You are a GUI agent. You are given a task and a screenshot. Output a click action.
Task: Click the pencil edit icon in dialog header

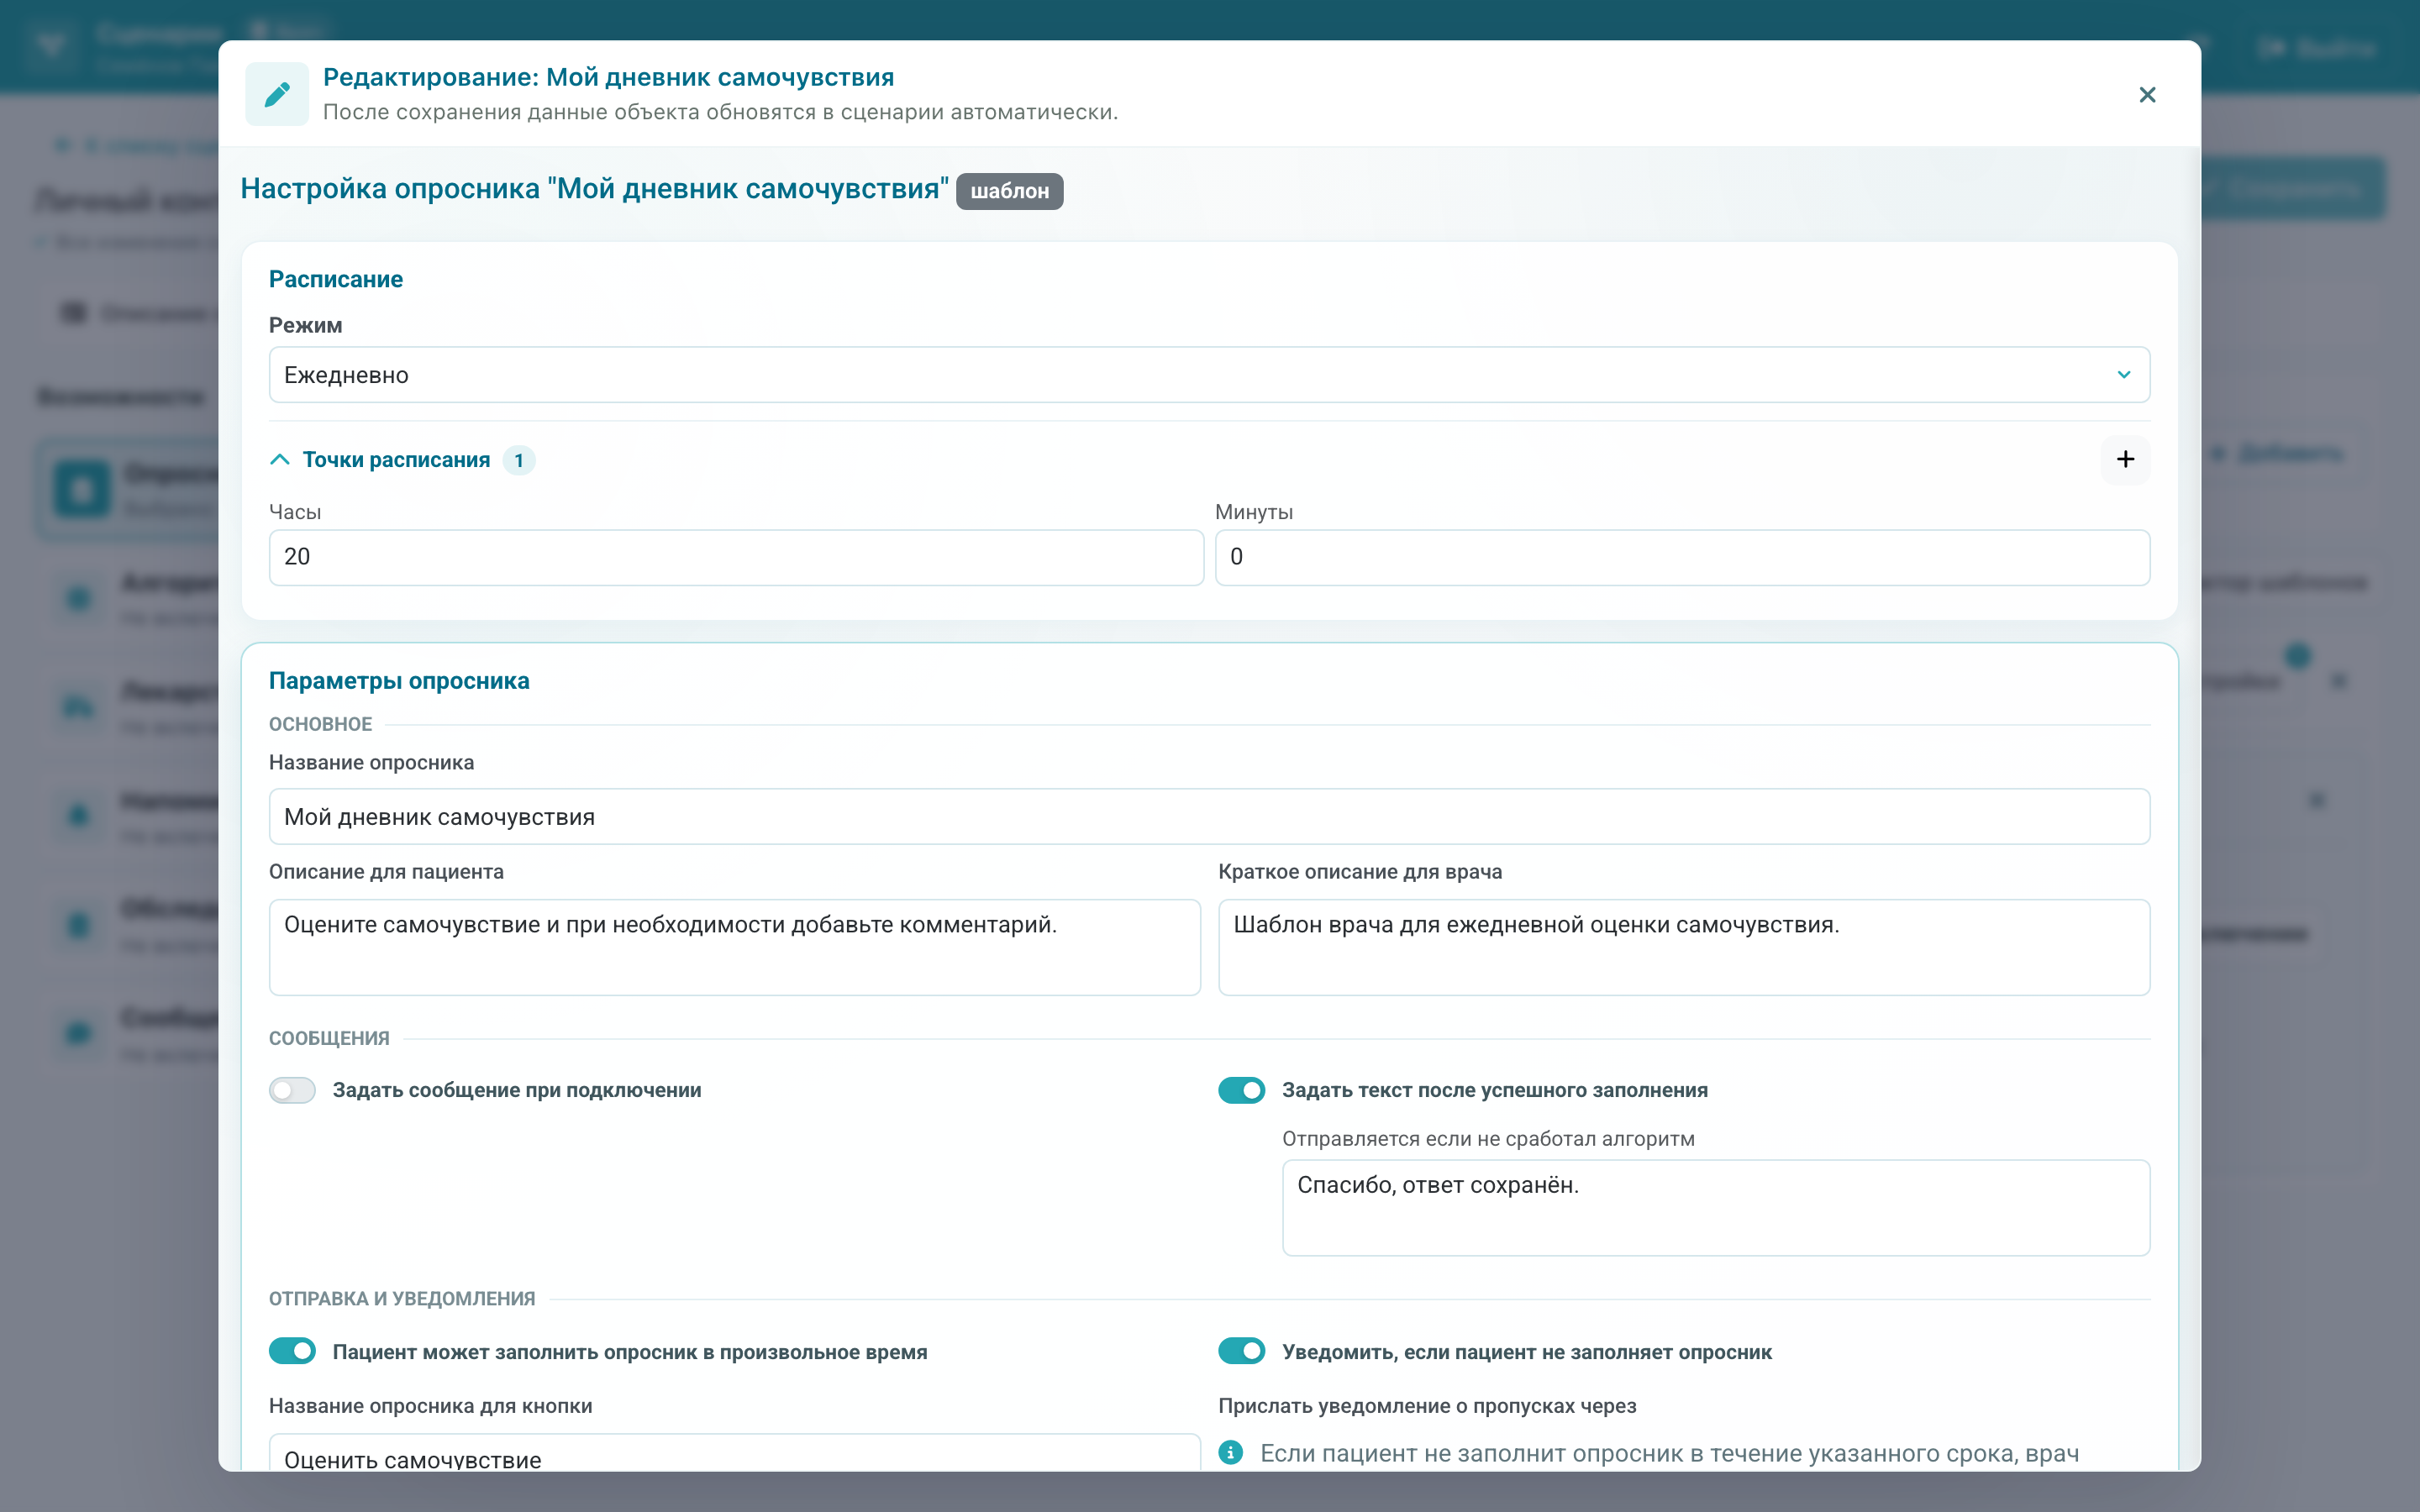pyautogui.click(x=277, y=95)
